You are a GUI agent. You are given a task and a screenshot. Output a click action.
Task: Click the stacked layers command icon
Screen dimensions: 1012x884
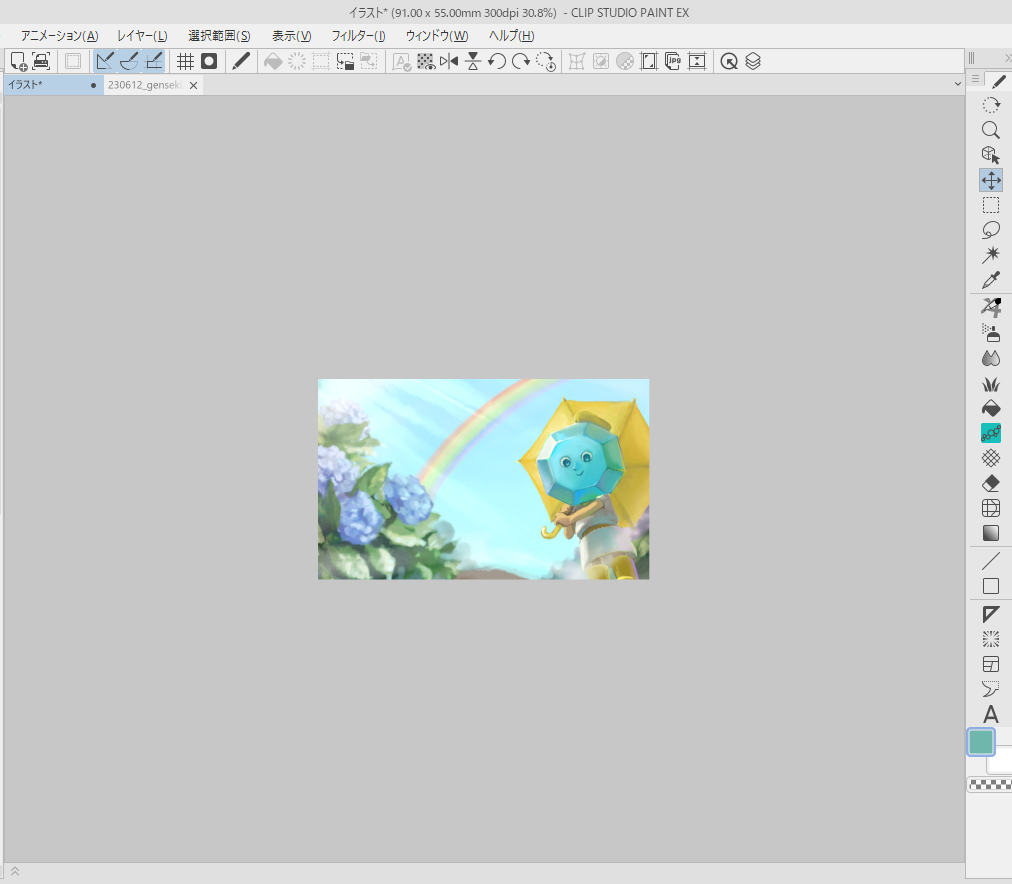point(753,61)
